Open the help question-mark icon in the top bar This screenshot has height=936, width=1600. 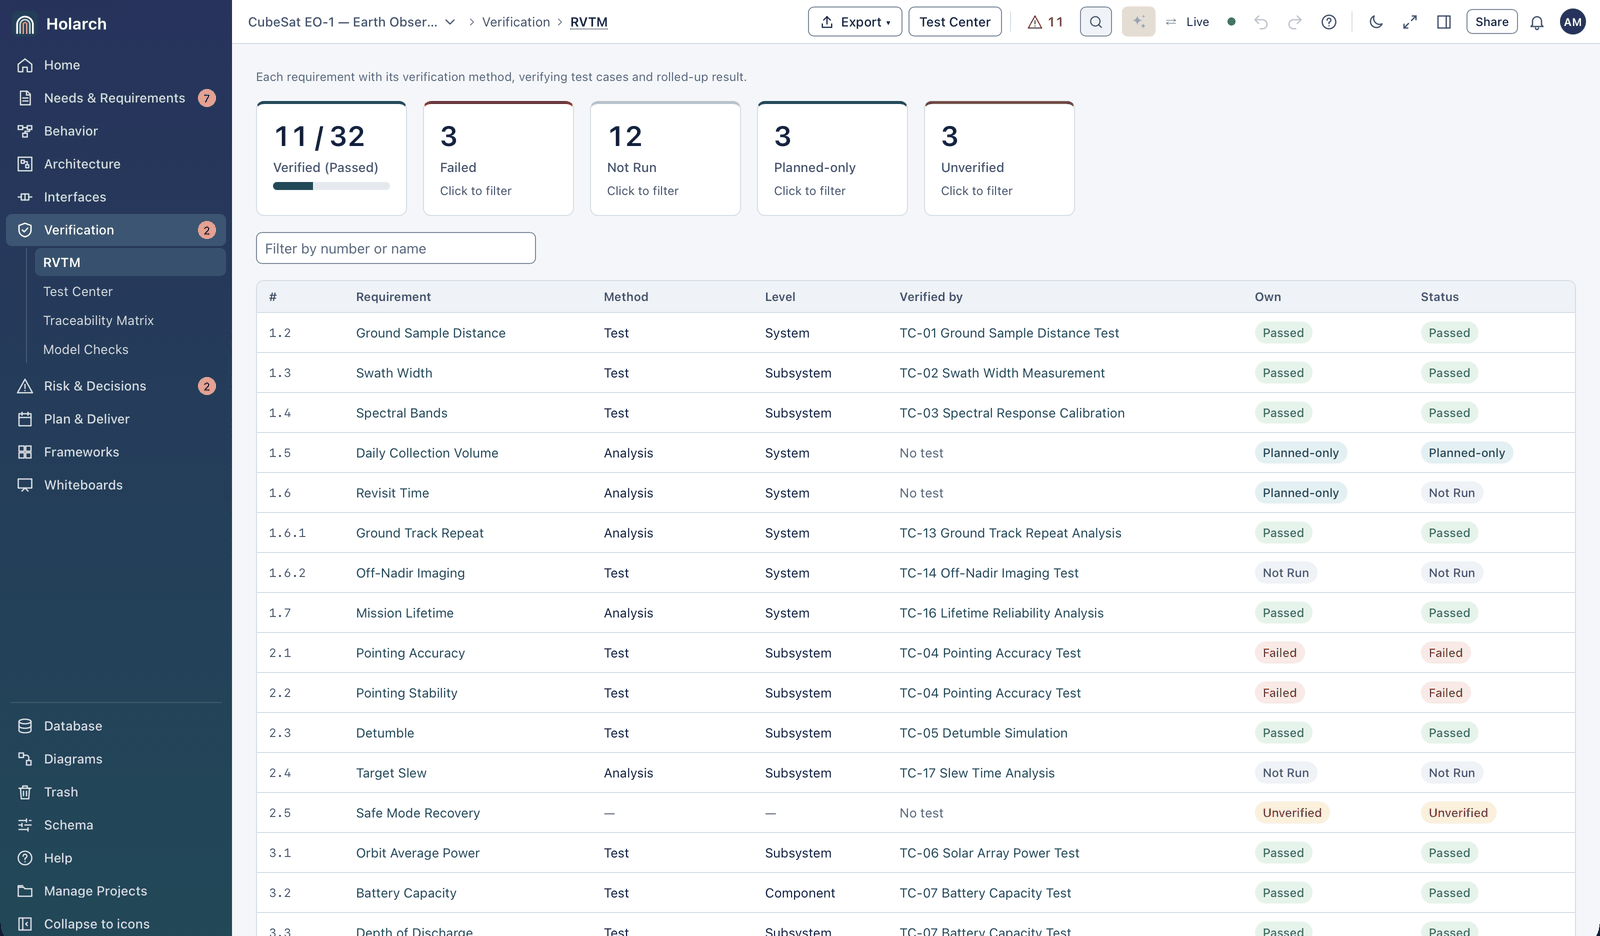1329,22
